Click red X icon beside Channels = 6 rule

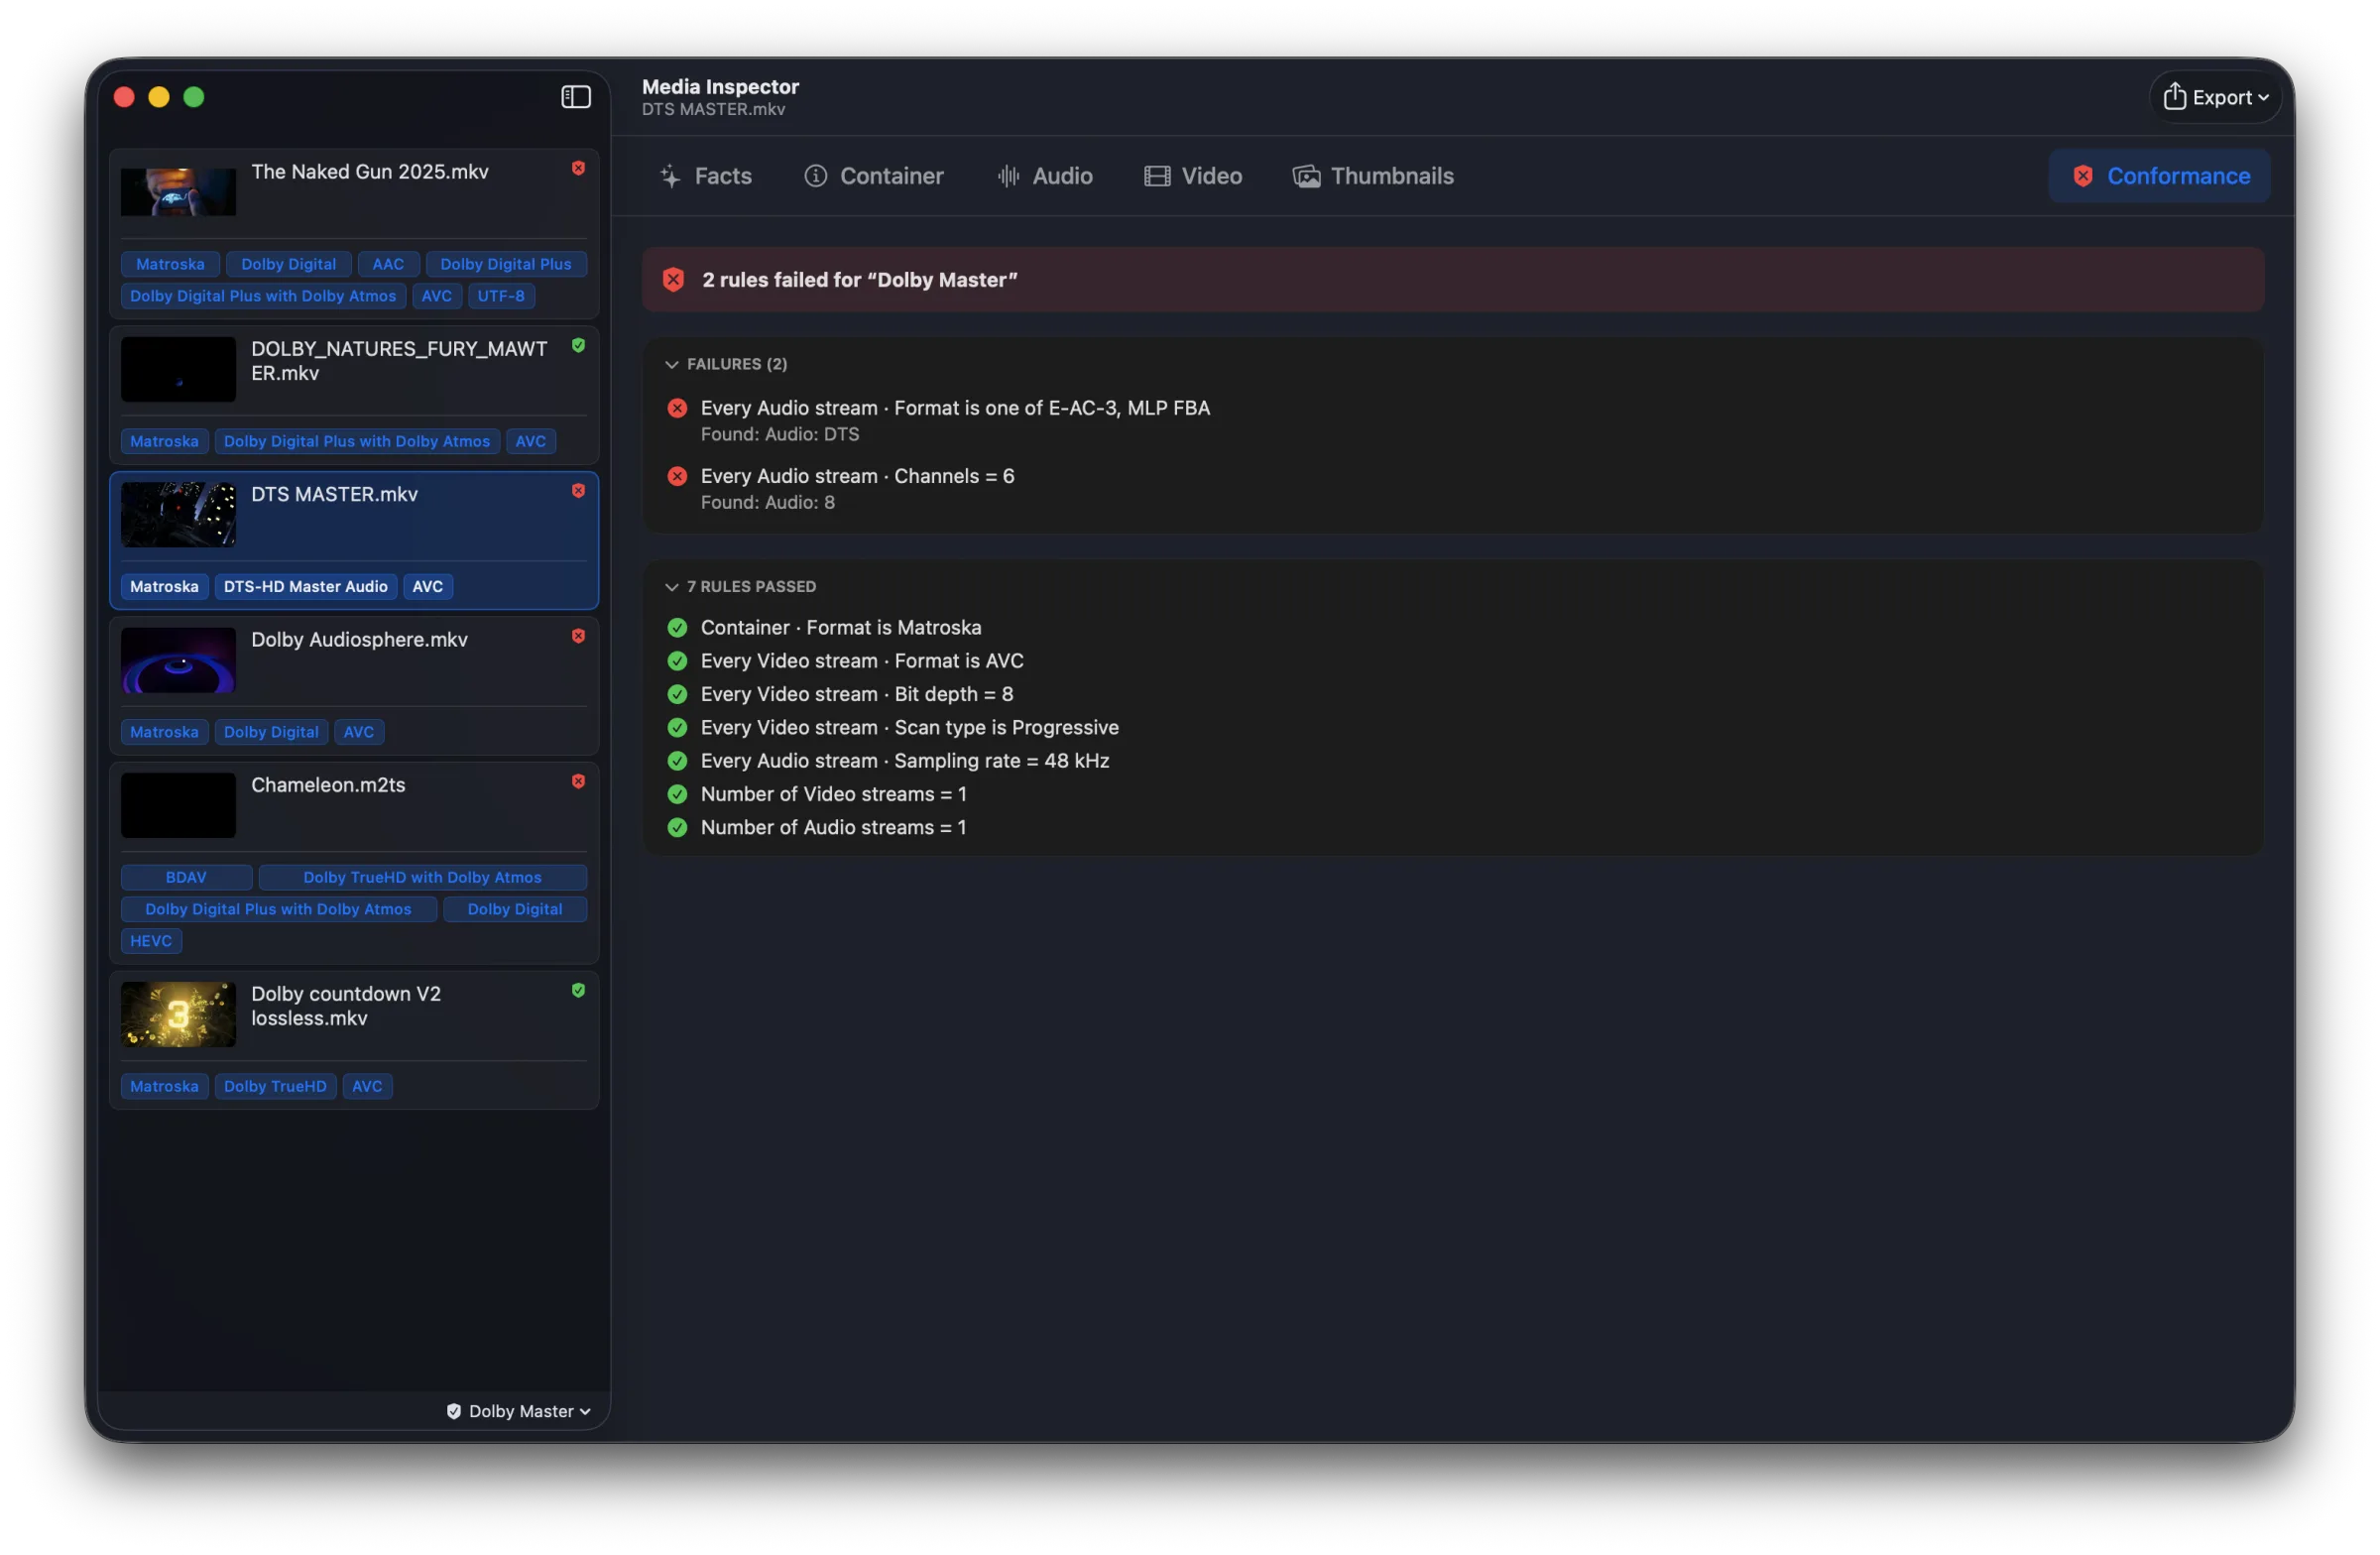(677, 476)
